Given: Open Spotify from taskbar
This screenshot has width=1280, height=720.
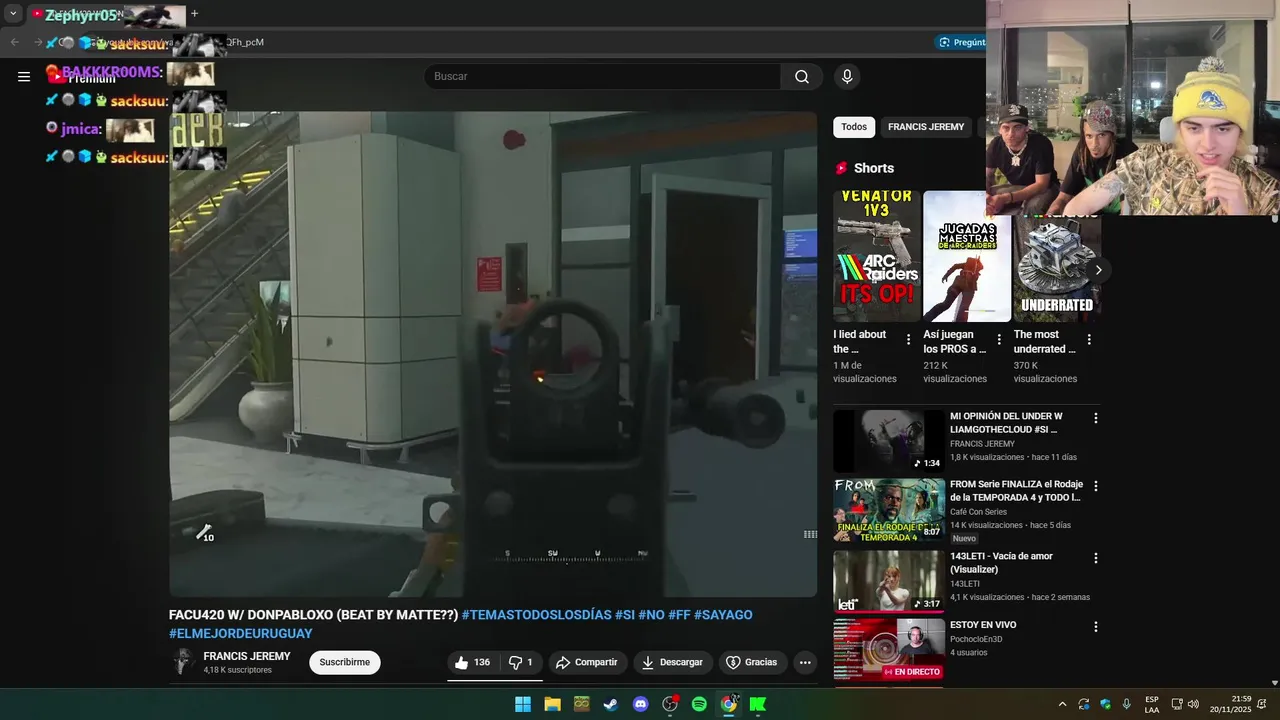Looking at the screenshot, I should click(x=699, y=704).
